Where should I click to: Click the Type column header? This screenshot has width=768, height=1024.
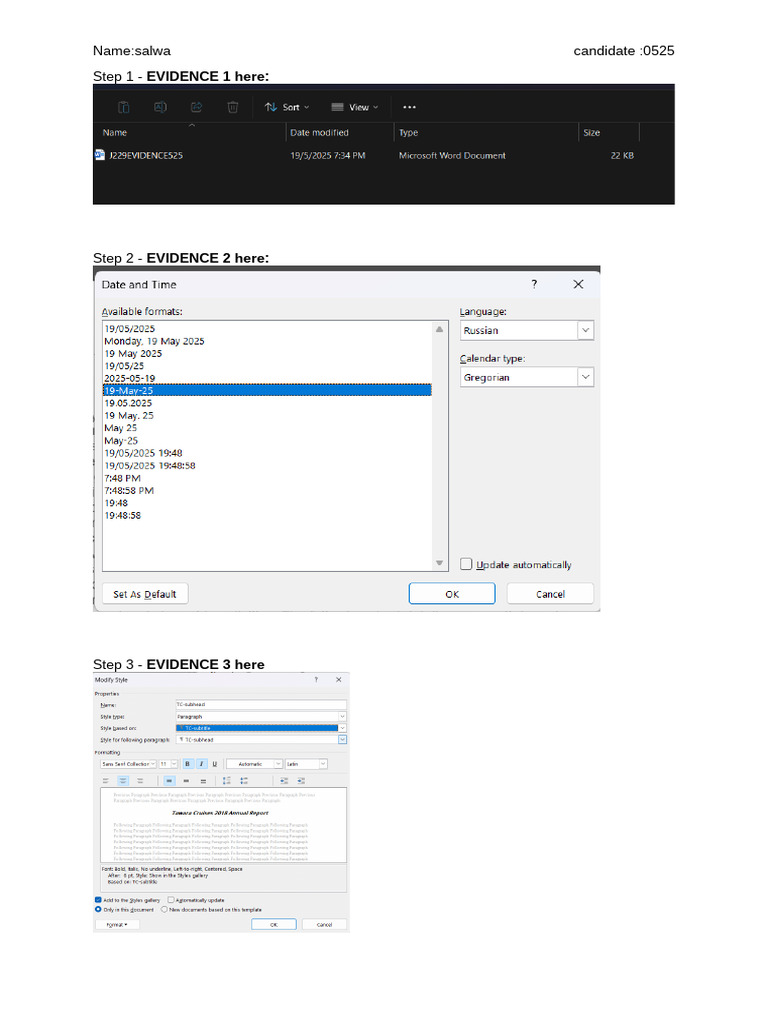point(408,133)
